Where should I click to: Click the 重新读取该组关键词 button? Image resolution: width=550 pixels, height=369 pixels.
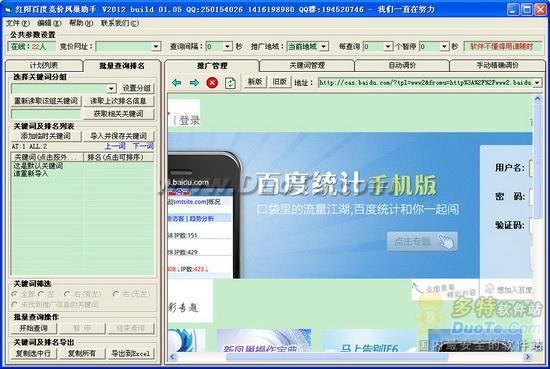46,101
